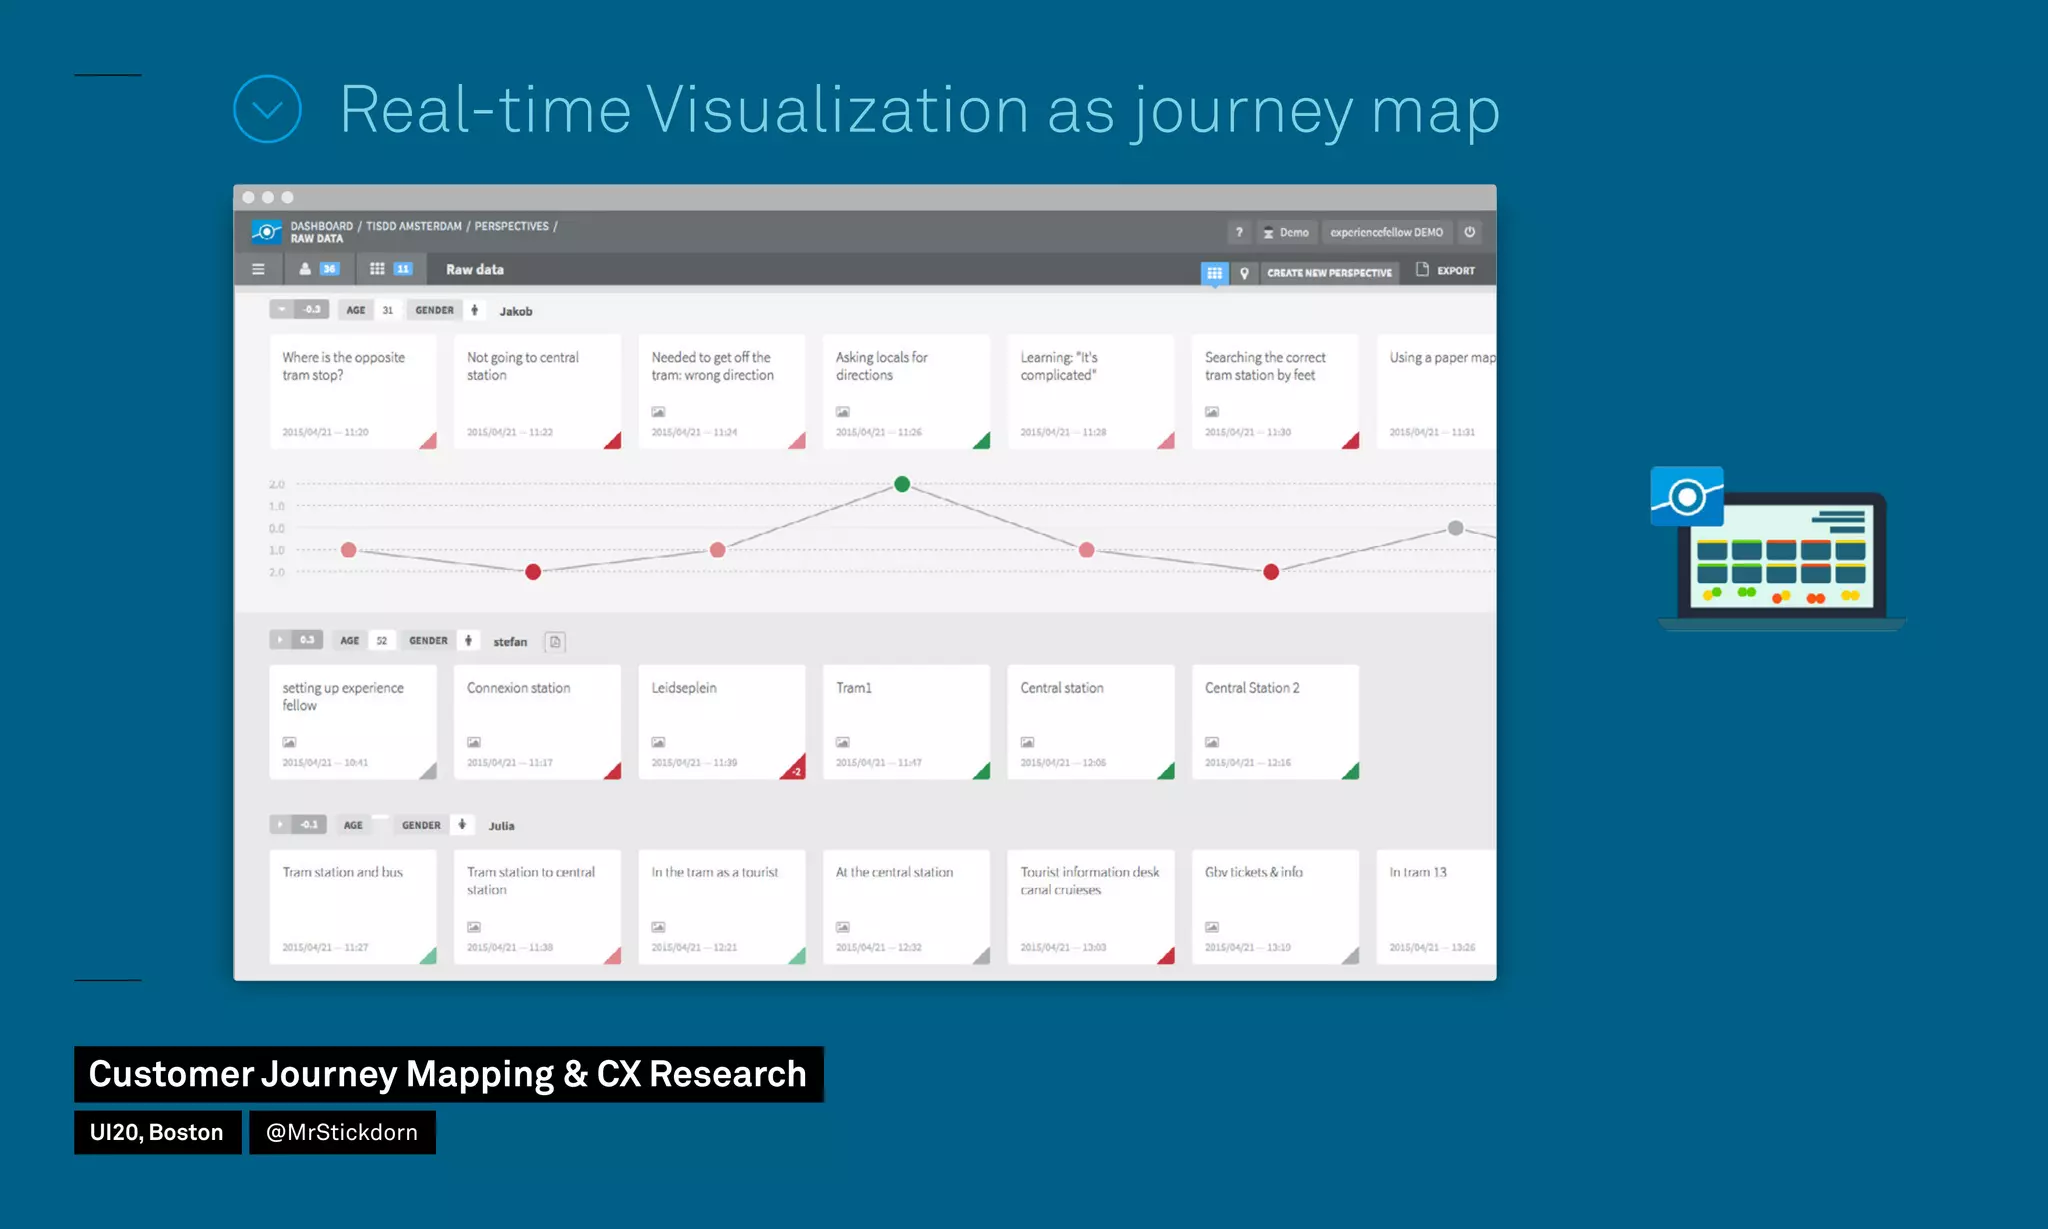Screen dimensions: 2048x1229
Task: Click image icon on 'Connexion station' card
Action: pos(474,742)
